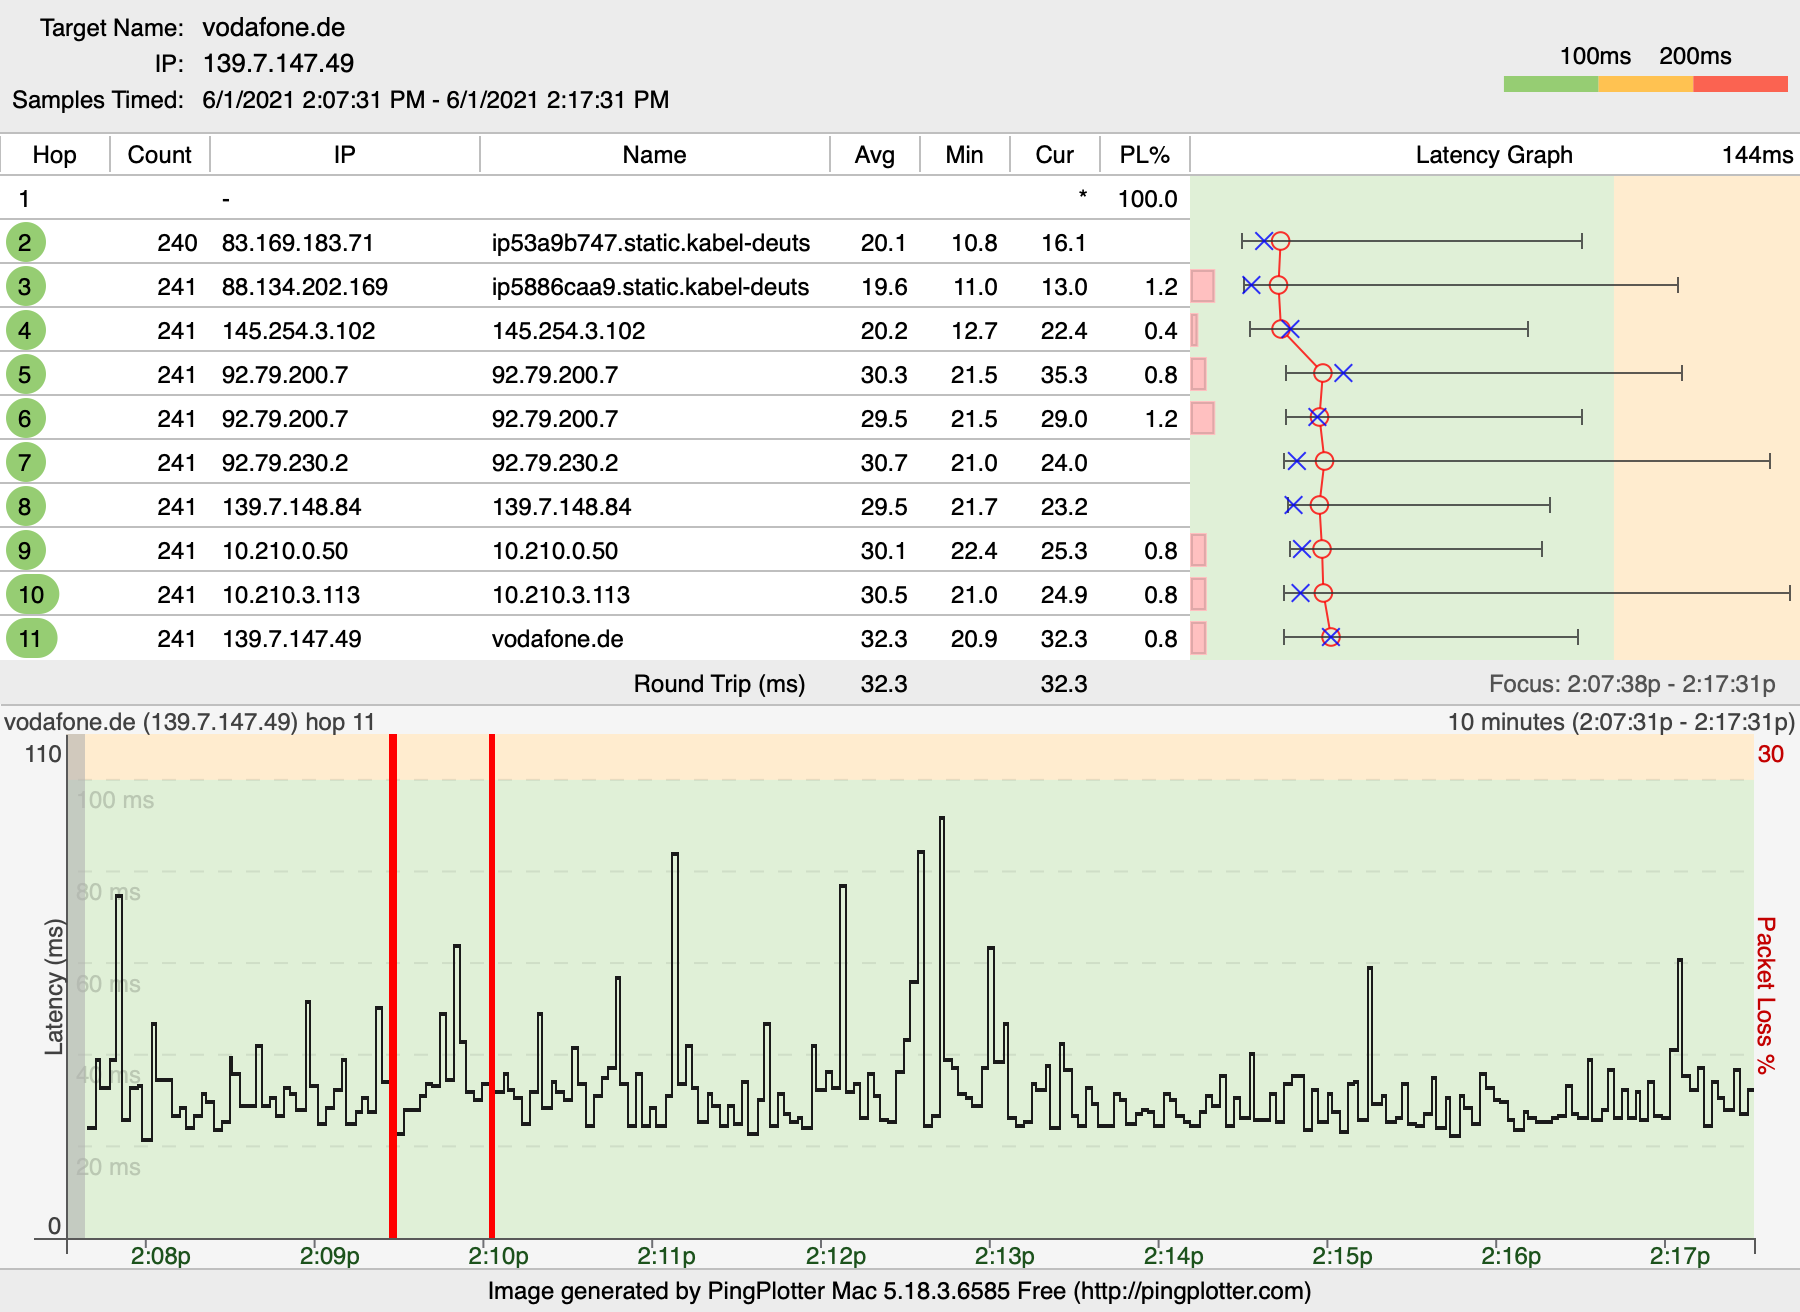
Task: Click the first red packet loss marker in timeline
Action: tap(393, 985)
